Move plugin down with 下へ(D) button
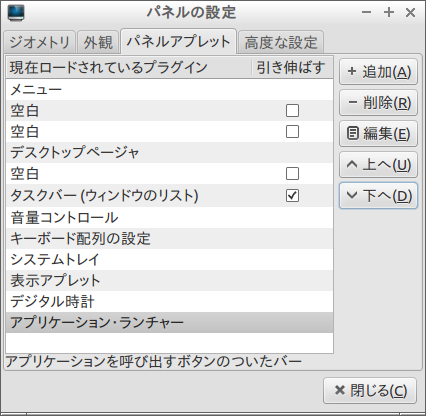This screenshot has width=426, height=416. point(378,196)
